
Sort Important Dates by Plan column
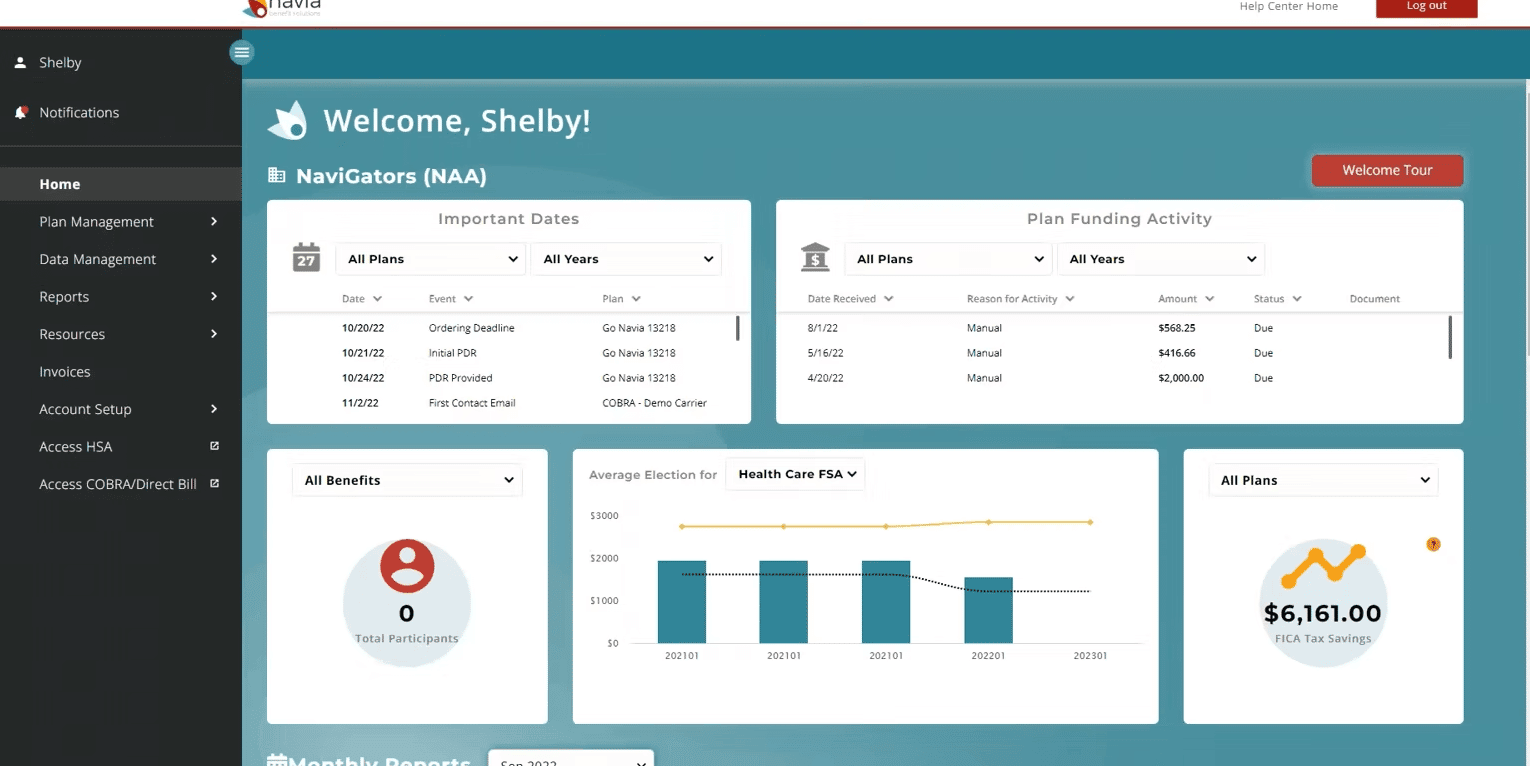point(621,298)
